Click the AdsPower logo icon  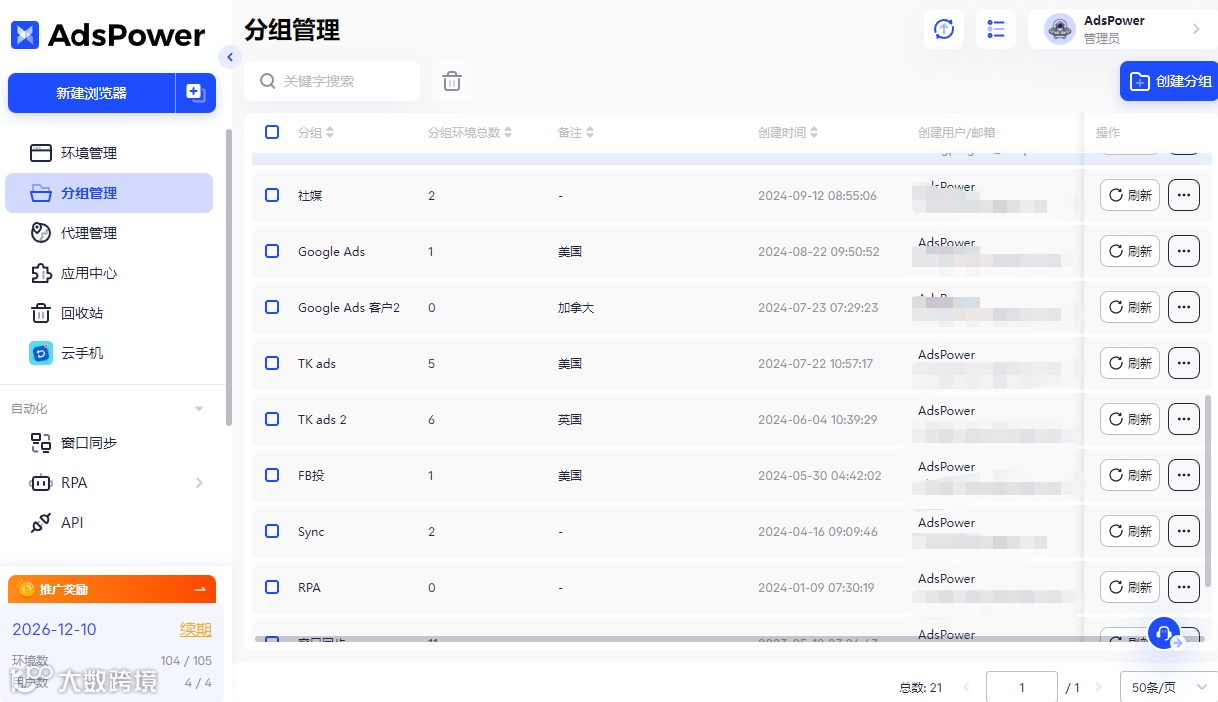(25, 35)
